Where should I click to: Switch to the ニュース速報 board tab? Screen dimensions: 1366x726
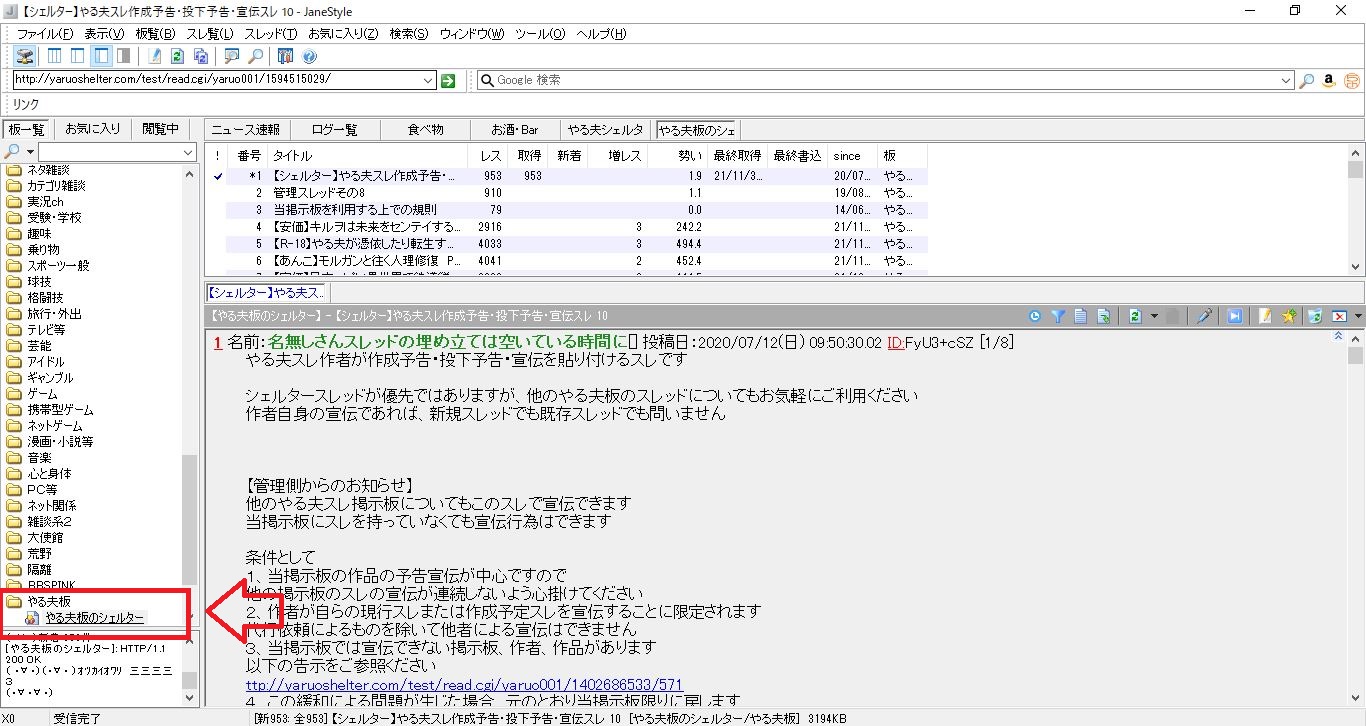[x=245, y=130]
